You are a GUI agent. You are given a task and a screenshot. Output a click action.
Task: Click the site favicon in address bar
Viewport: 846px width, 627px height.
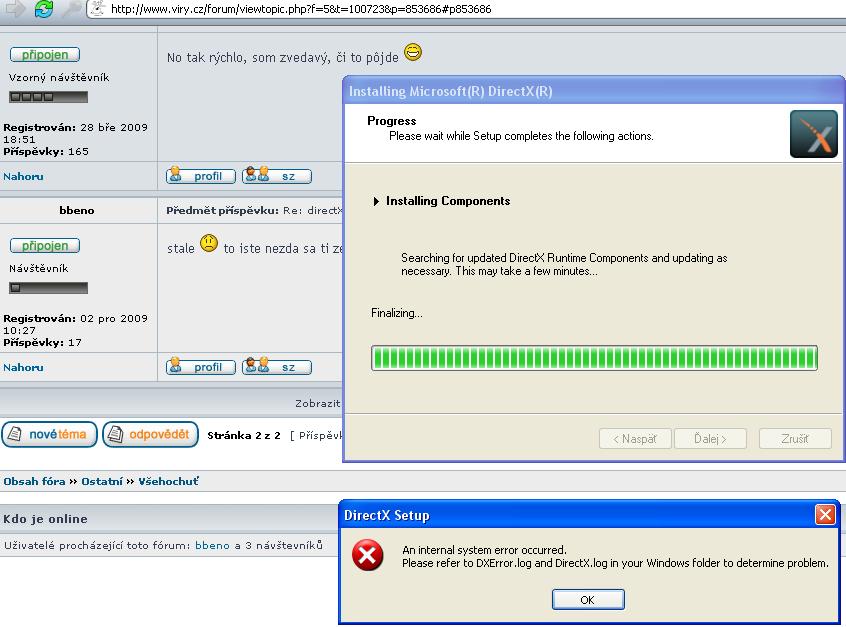(98, 9)
